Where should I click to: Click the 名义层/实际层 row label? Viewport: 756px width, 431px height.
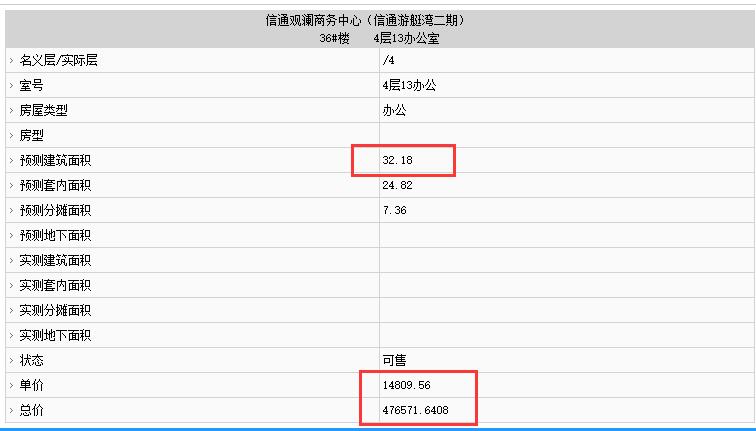coord(58,61)
